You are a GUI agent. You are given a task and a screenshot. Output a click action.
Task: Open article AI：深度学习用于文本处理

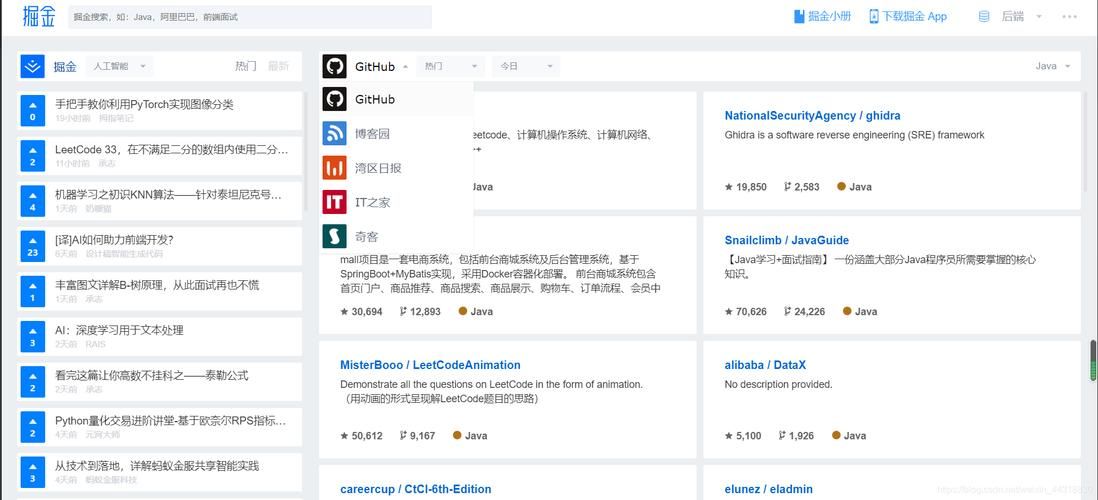pos(119,330)
